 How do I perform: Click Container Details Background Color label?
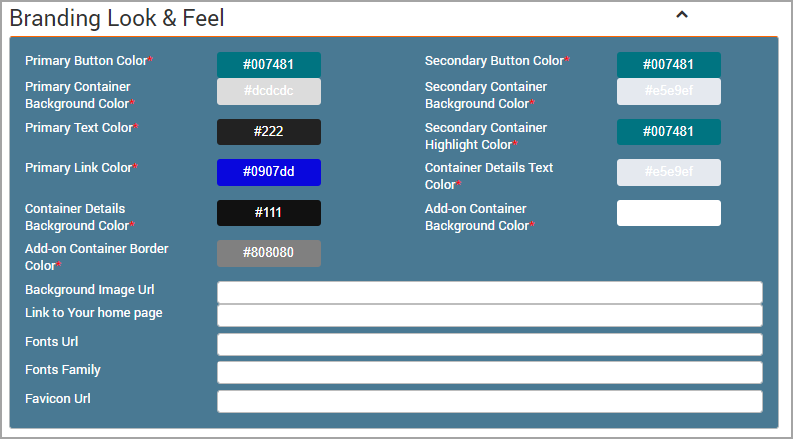pyautogui.click(x=80, y=217)
